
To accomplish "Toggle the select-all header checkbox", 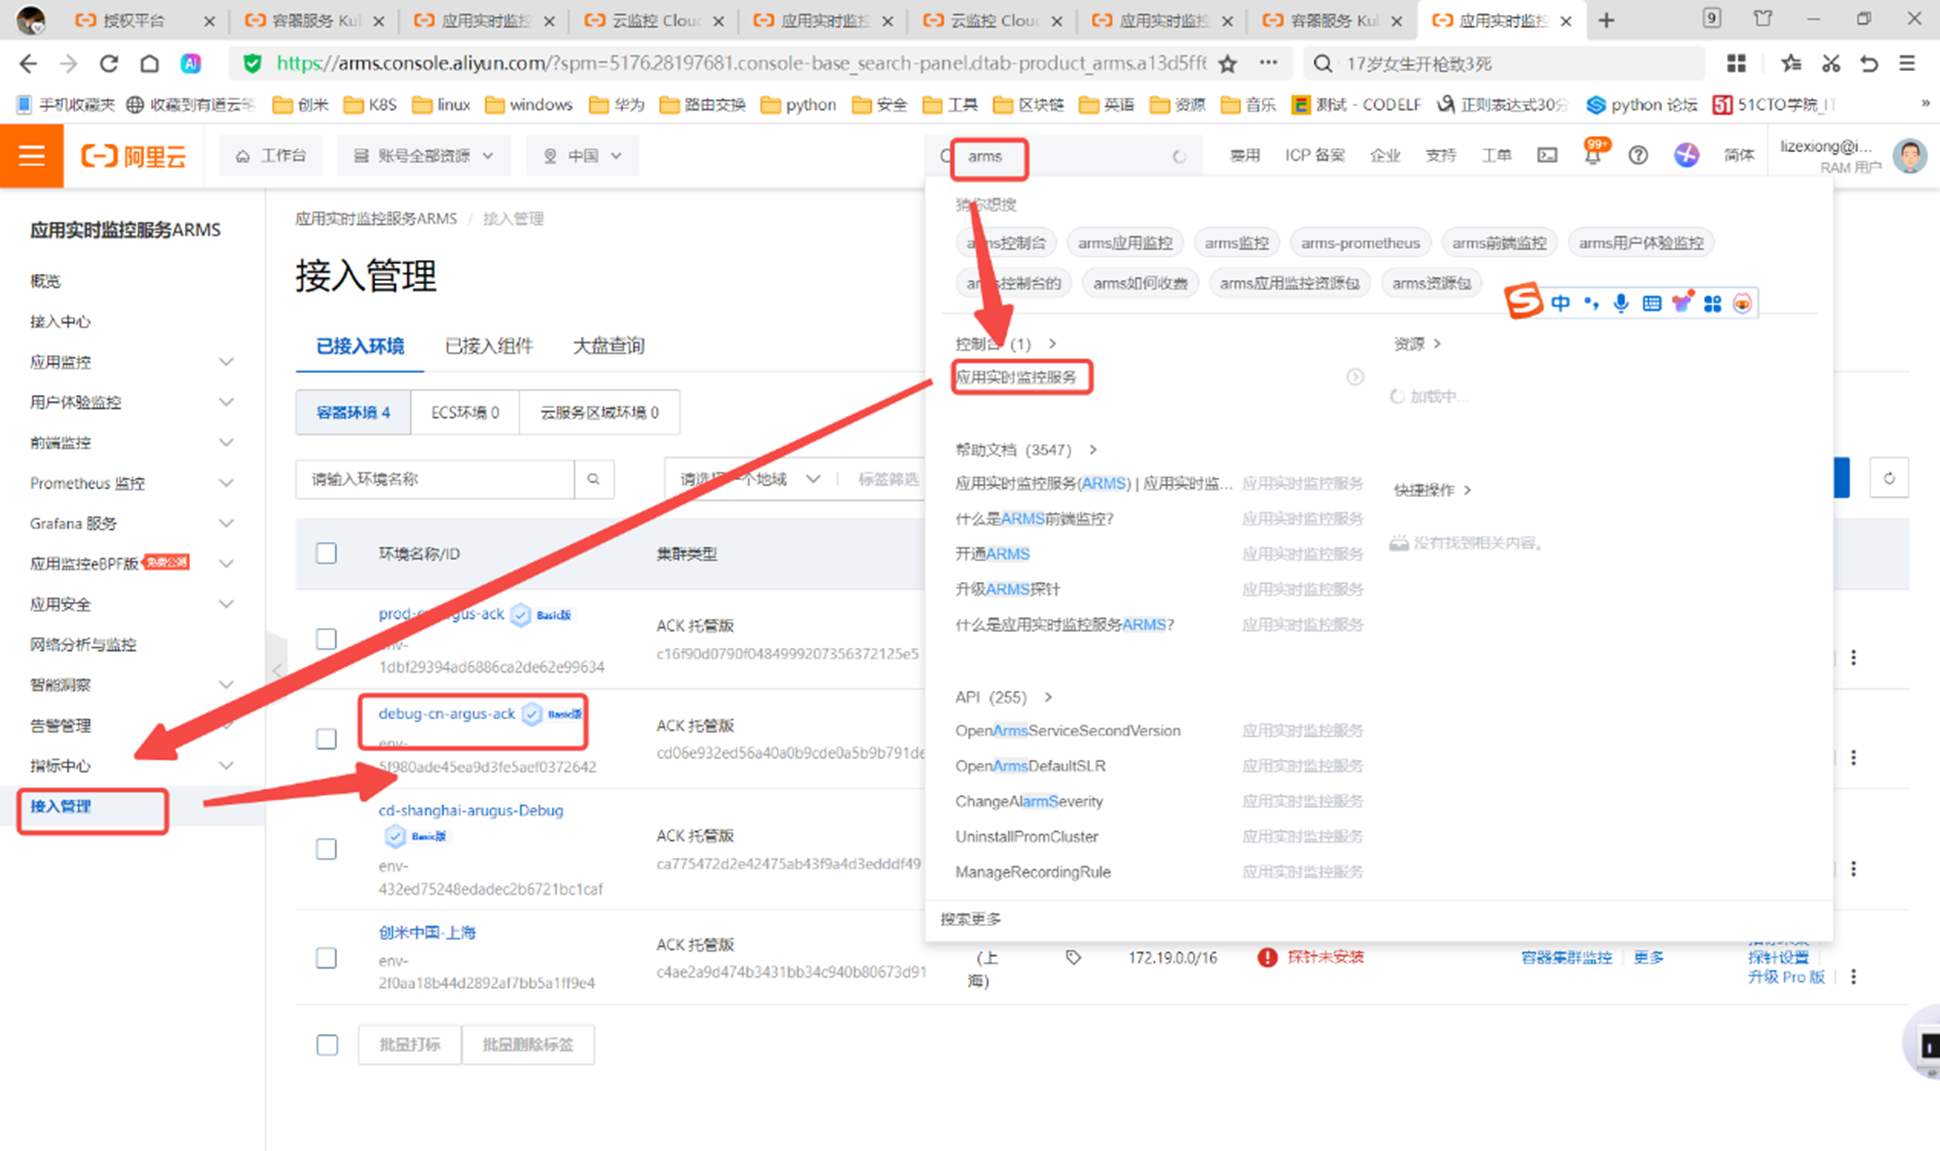I will click(x=326, y=553).
